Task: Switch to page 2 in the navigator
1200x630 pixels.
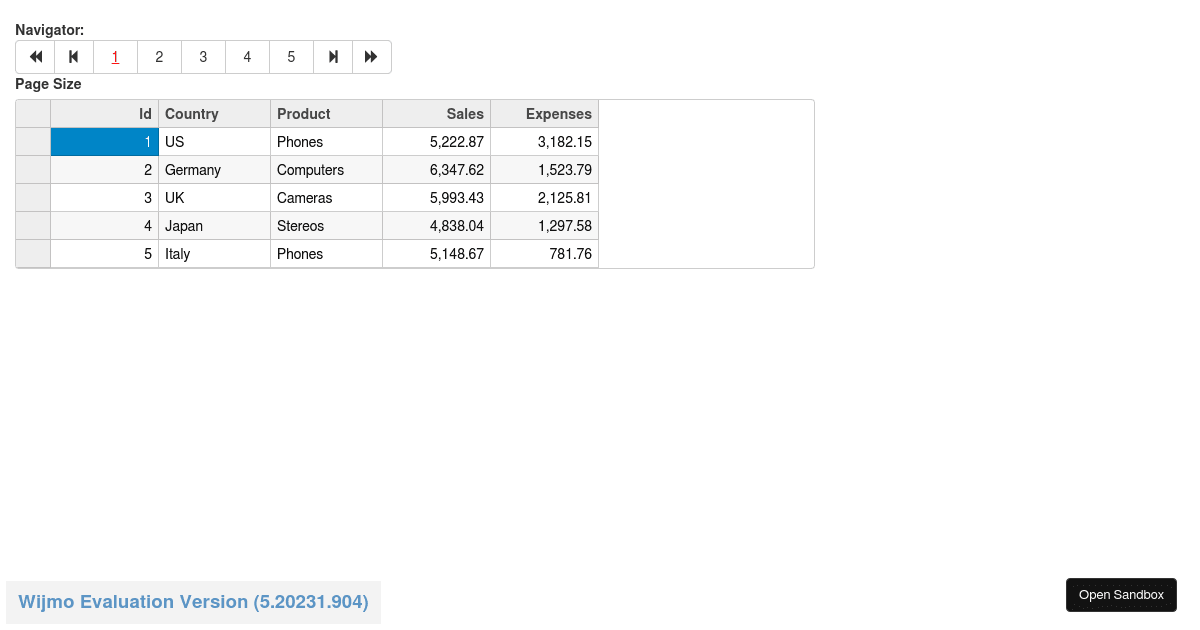Action: tap(159, 57)
